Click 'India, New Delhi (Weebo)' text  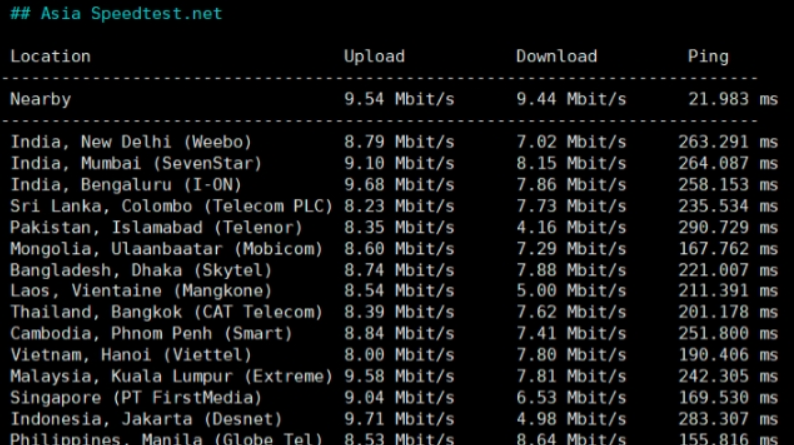click(131, 142)
